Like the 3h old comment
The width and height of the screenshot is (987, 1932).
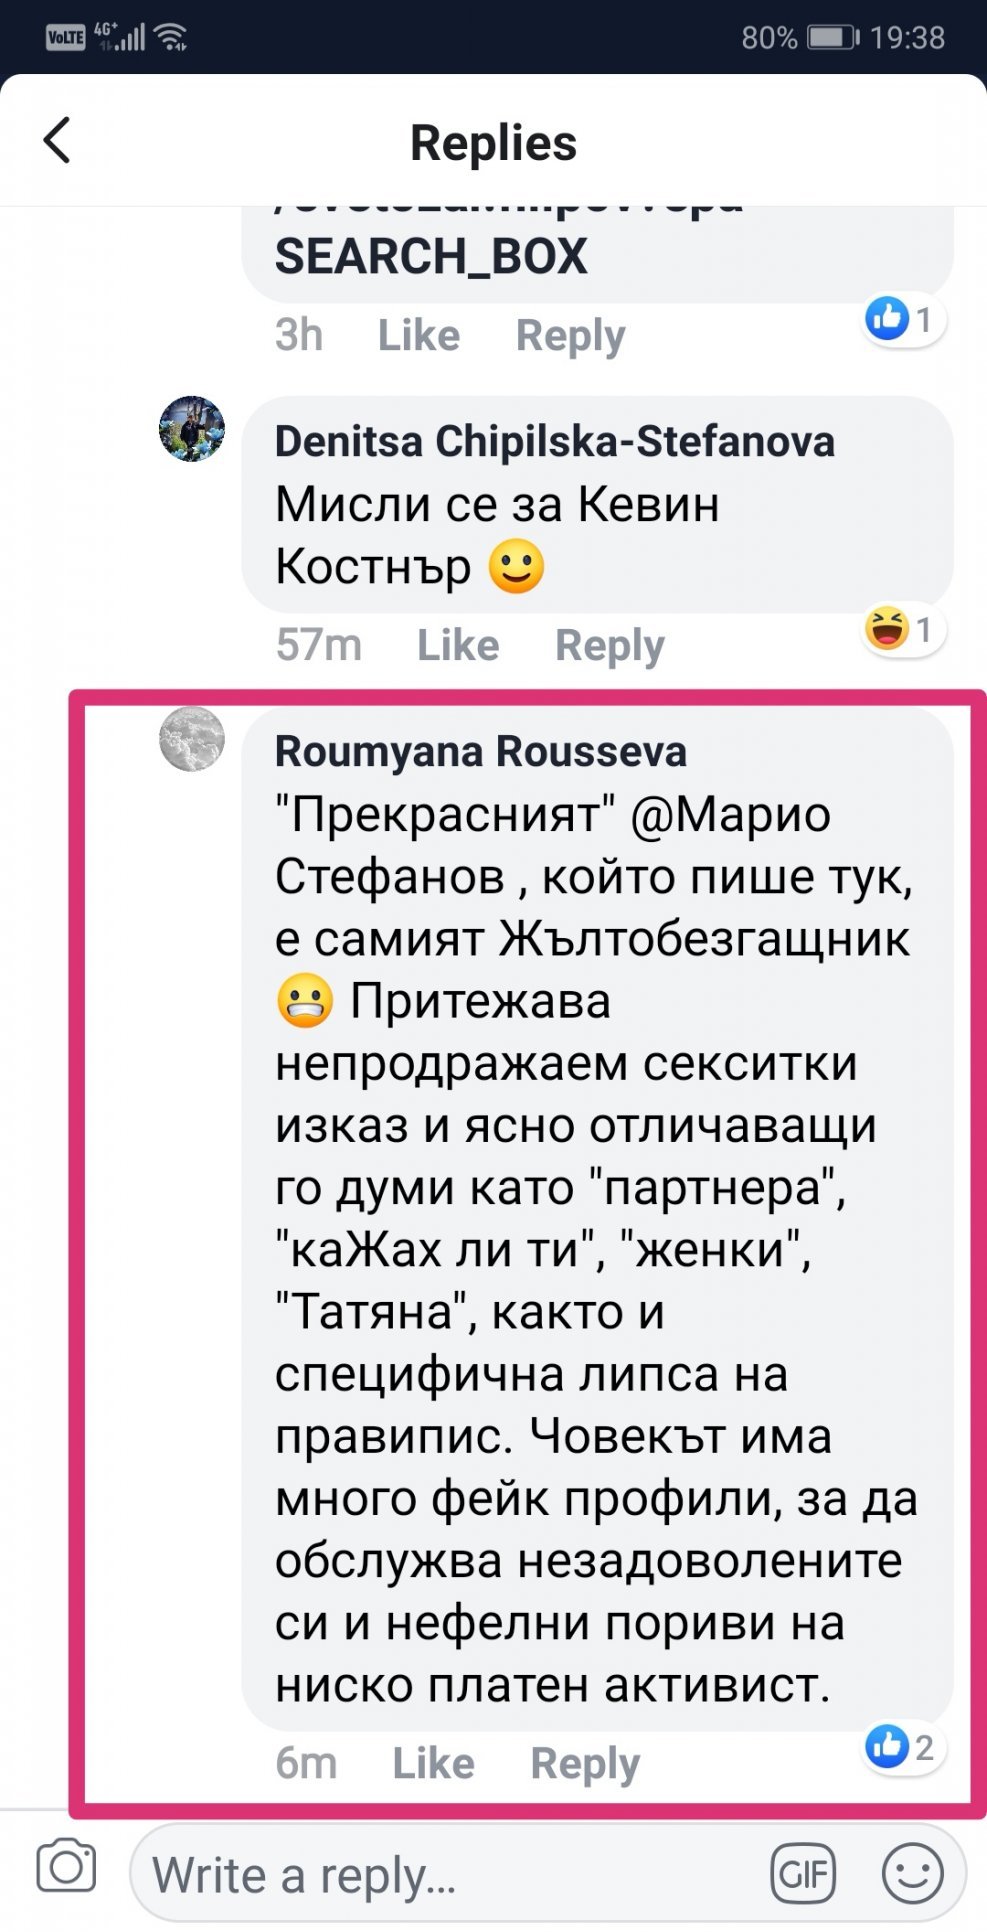coord(418,335)
